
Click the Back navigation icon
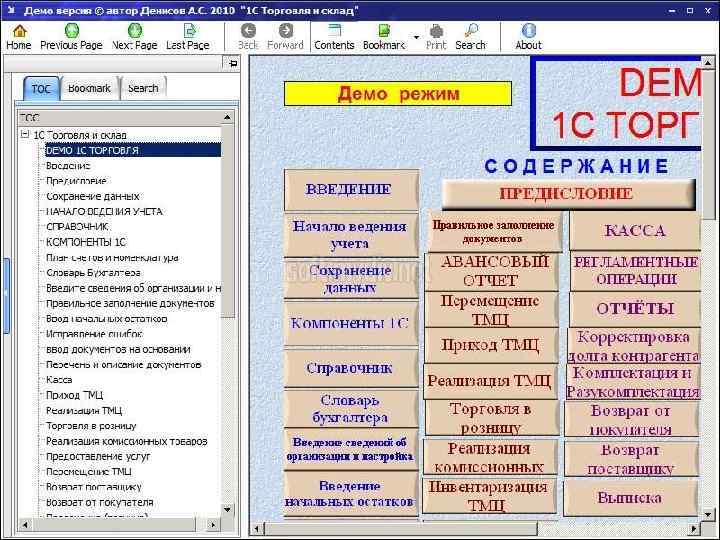[x=248, y=37]
